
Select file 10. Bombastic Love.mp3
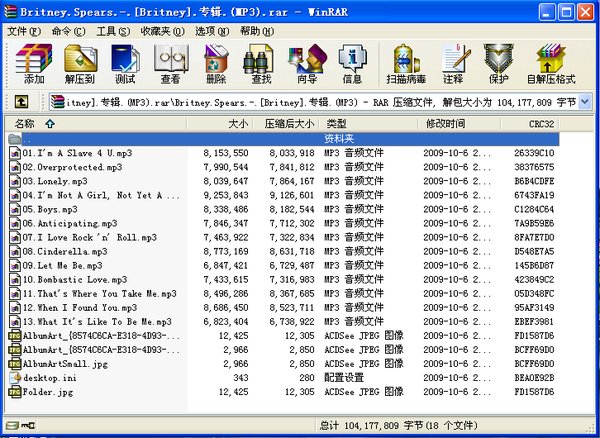click(x=75, y=280)
